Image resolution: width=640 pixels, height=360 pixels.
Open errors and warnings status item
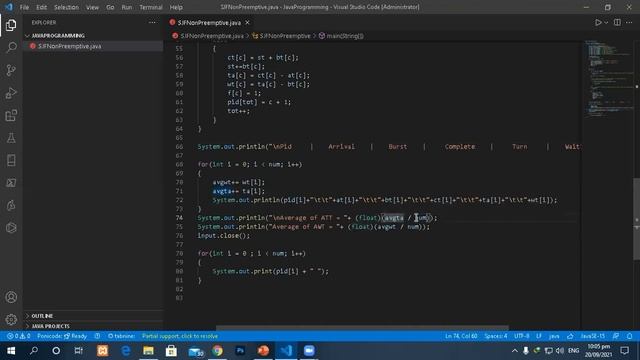coord(18,336)
